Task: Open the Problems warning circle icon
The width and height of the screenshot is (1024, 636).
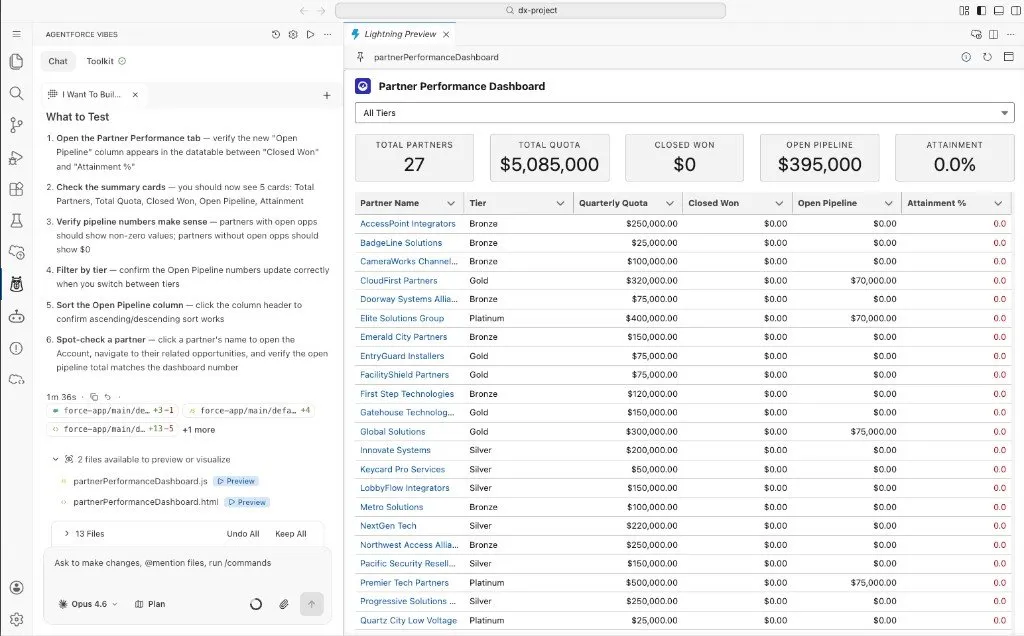Action: [x=16, y=348]
